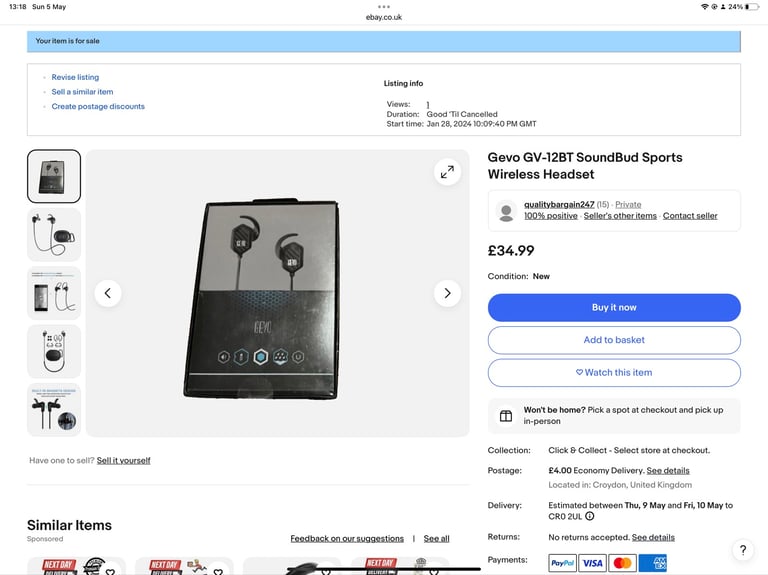Add the headset to basket
The image size is (768, 575).
[x=614, y=340]
